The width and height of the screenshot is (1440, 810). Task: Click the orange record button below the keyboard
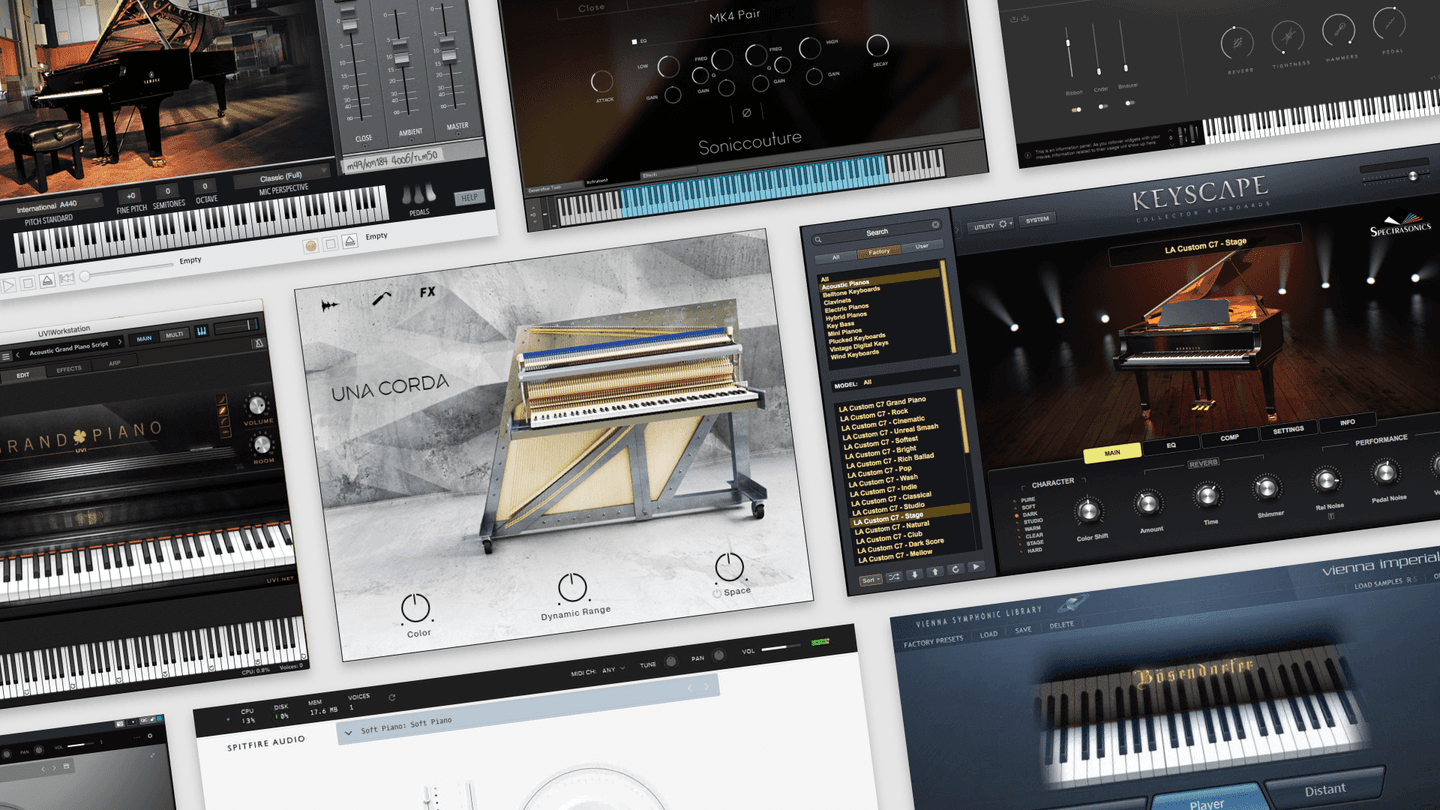point(311,246)
